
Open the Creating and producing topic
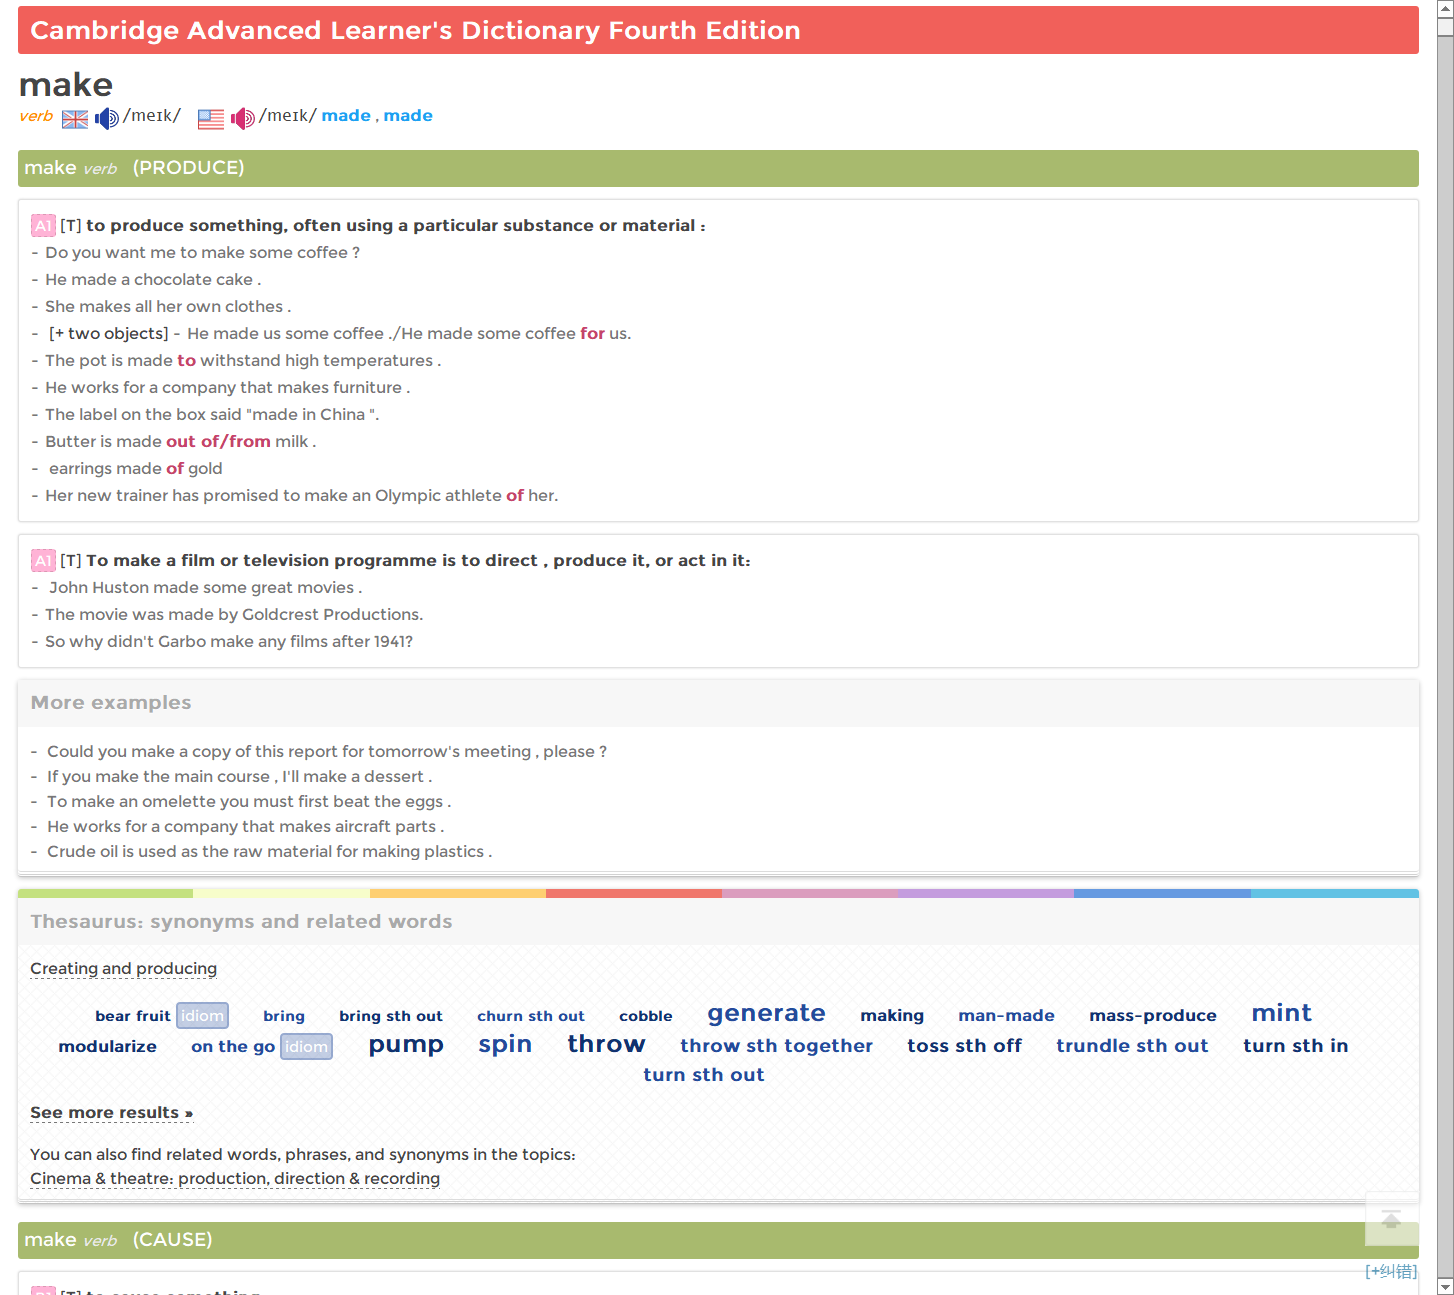pos(123,969)
